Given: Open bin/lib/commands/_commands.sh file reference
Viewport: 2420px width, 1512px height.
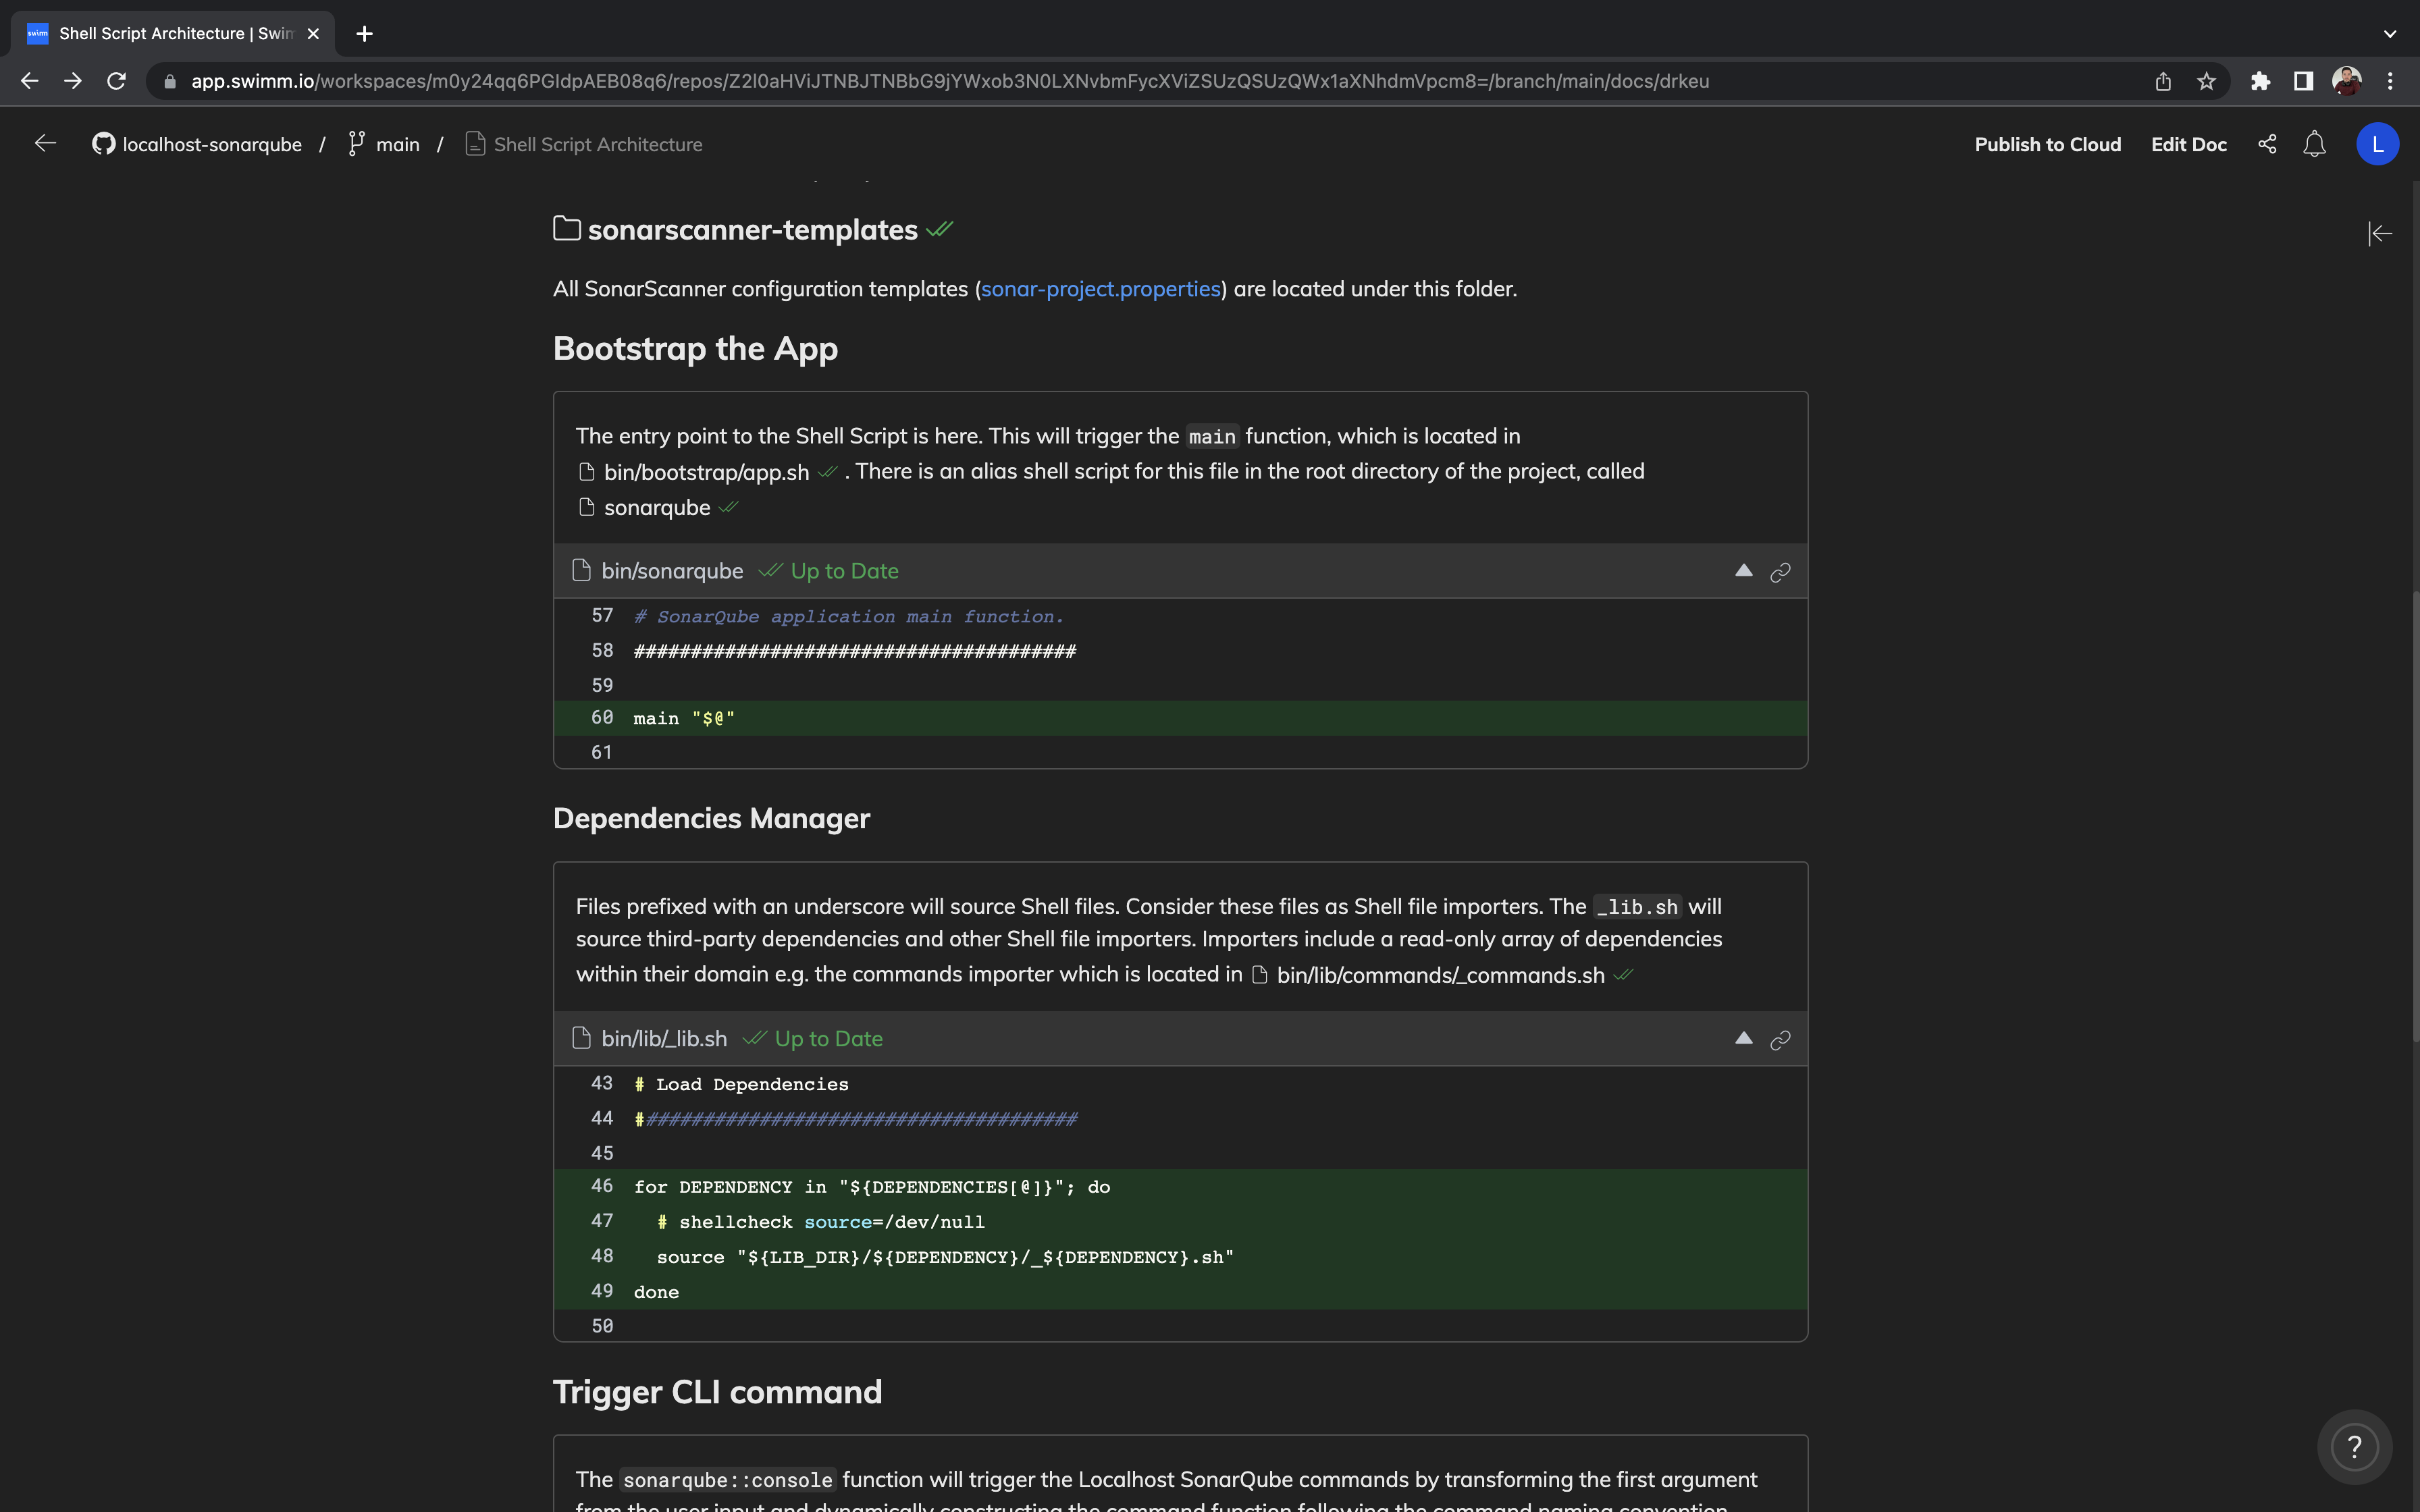Looking at the screenshot, I should tap(1441, 975).
